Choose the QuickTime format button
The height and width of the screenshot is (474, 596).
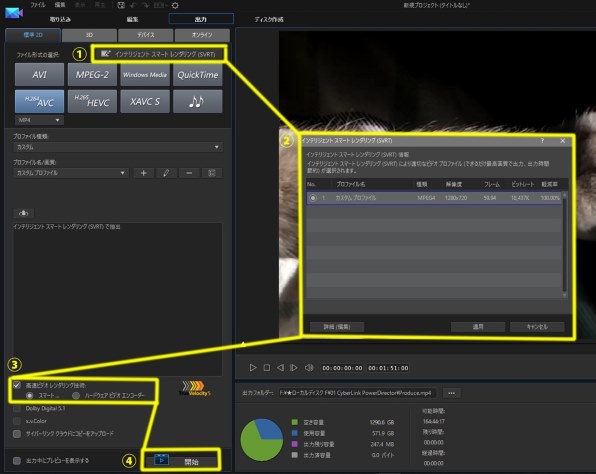coord(198,75)
